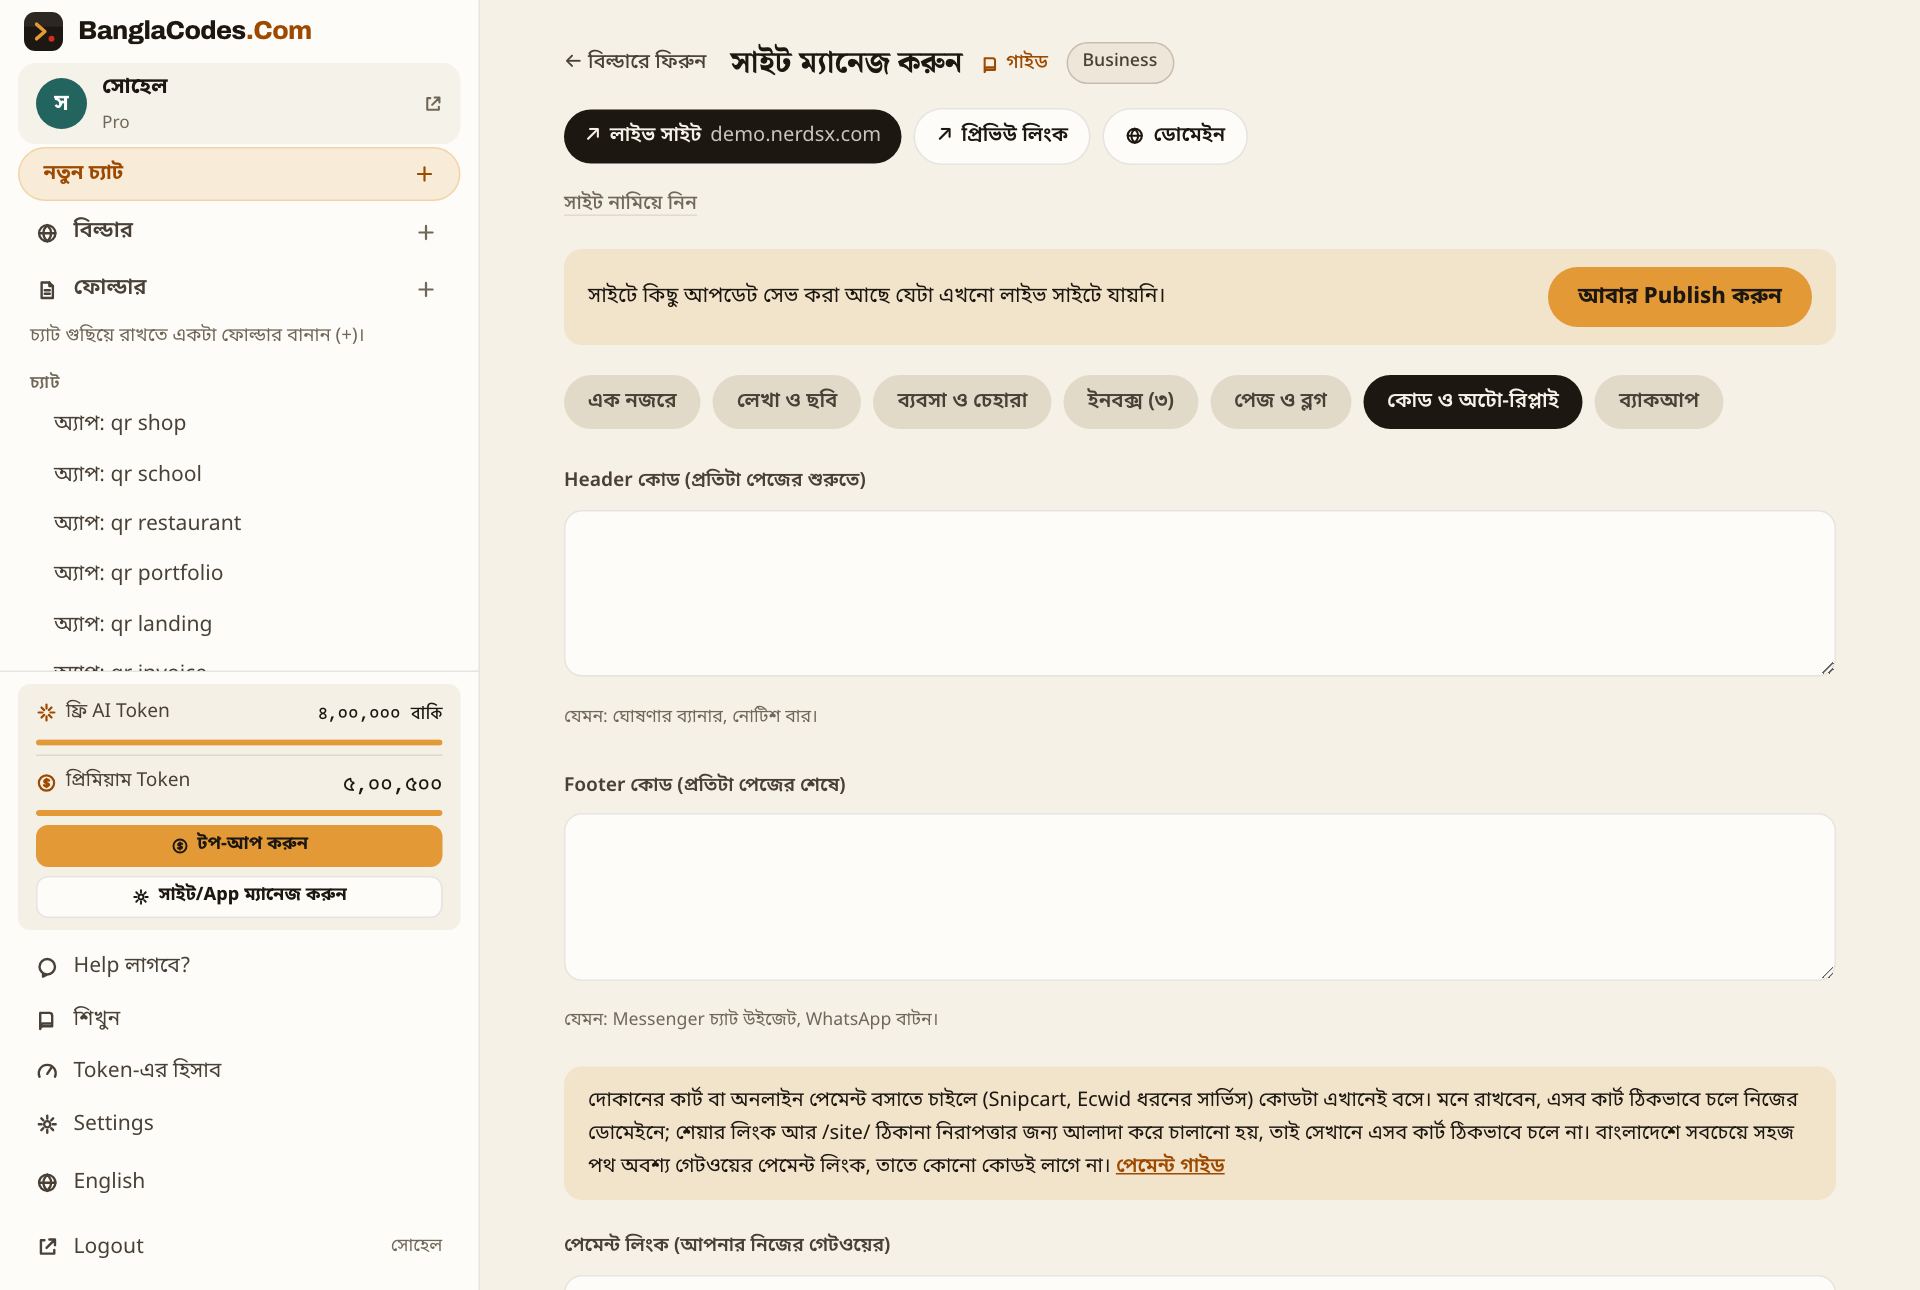
Task: Click আবার Publish করুন button
Action: point(1680,296)
